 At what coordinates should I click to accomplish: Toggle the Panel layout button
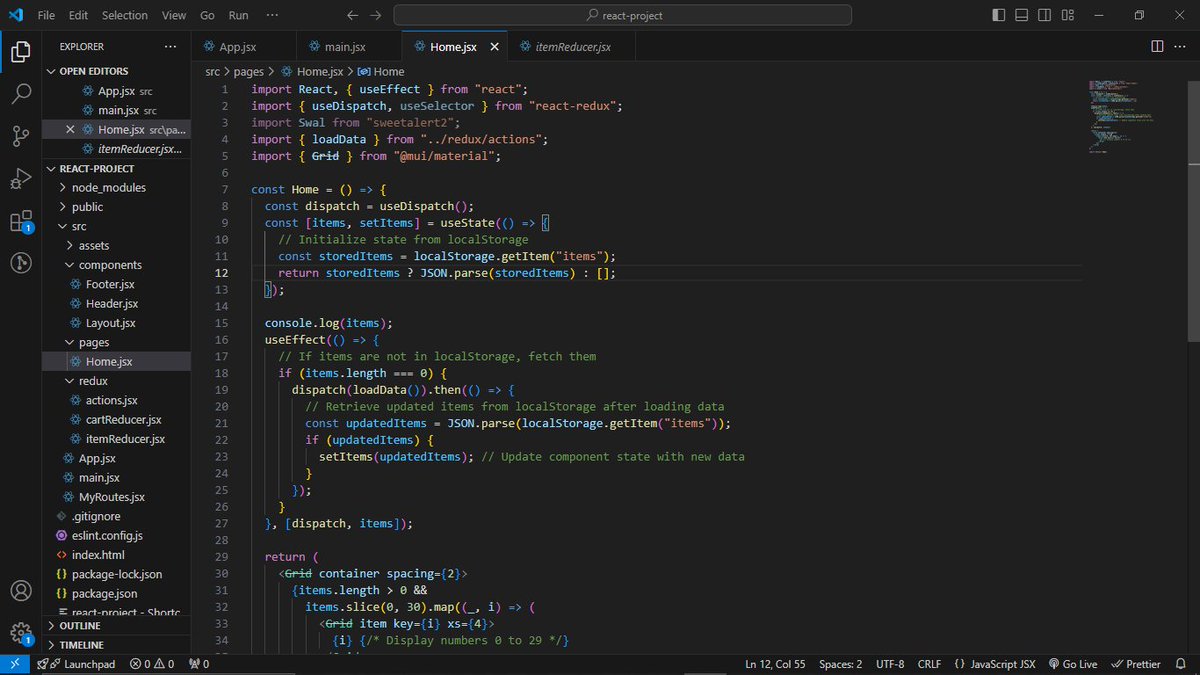click(x=1022, y=15)
